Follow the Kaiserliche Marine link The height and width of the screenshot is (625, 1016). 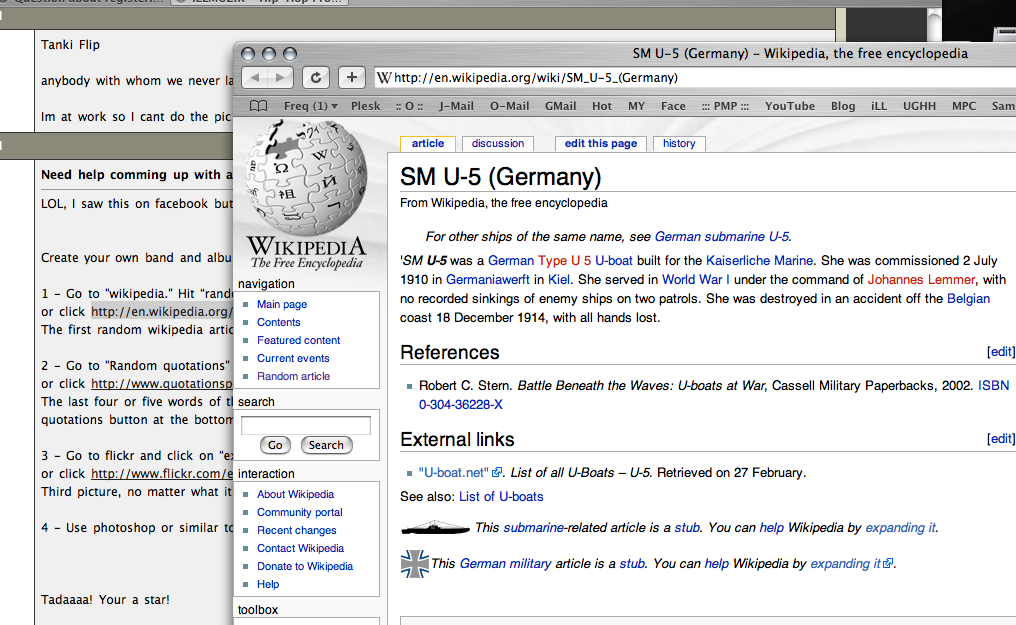[759, 261]
